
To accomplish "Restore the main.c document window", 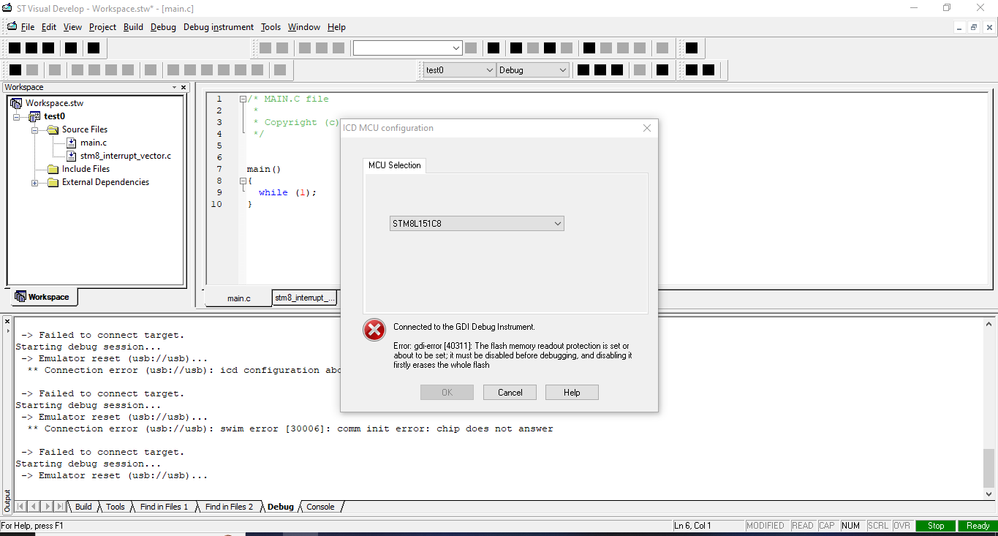I will point(974,27).
